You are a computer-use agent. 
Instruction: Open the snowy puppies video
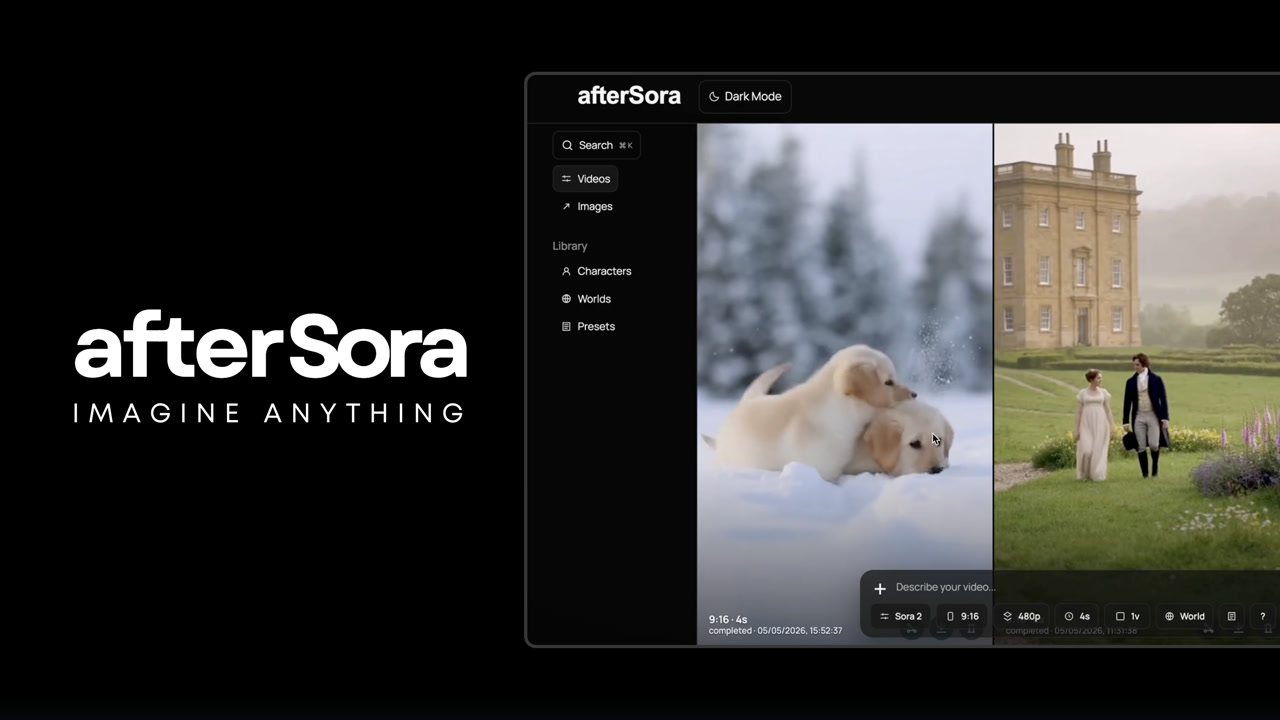pos(845,384)
